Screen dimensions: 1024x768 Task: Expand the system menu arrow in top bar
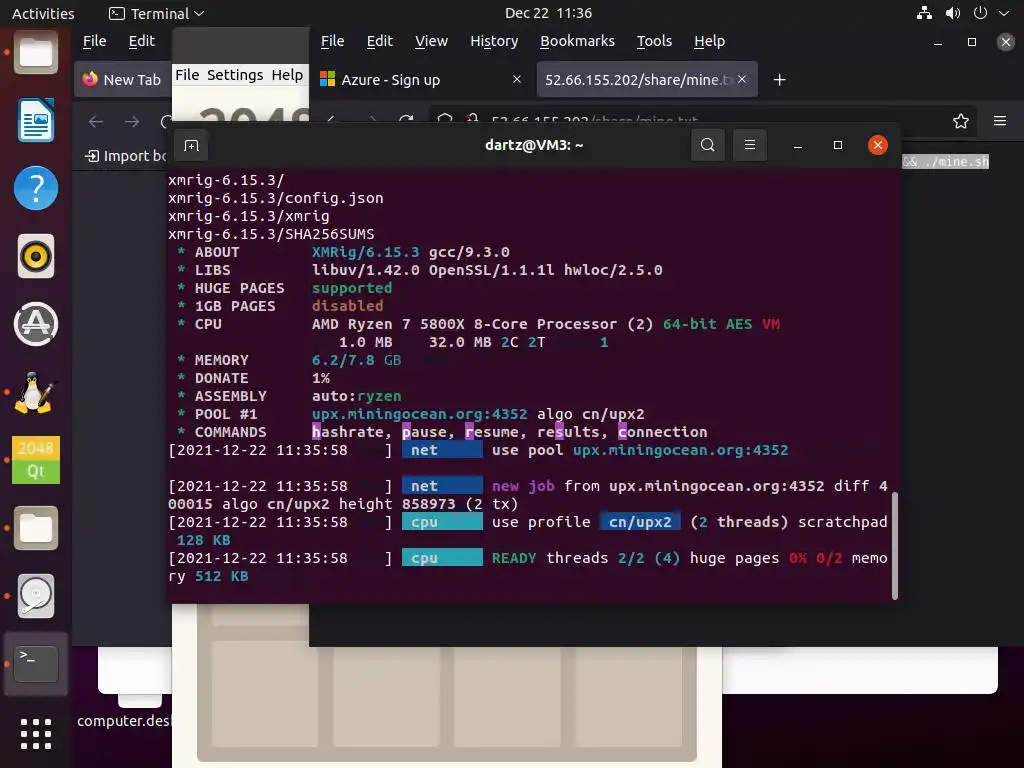tap(1004, 13)
